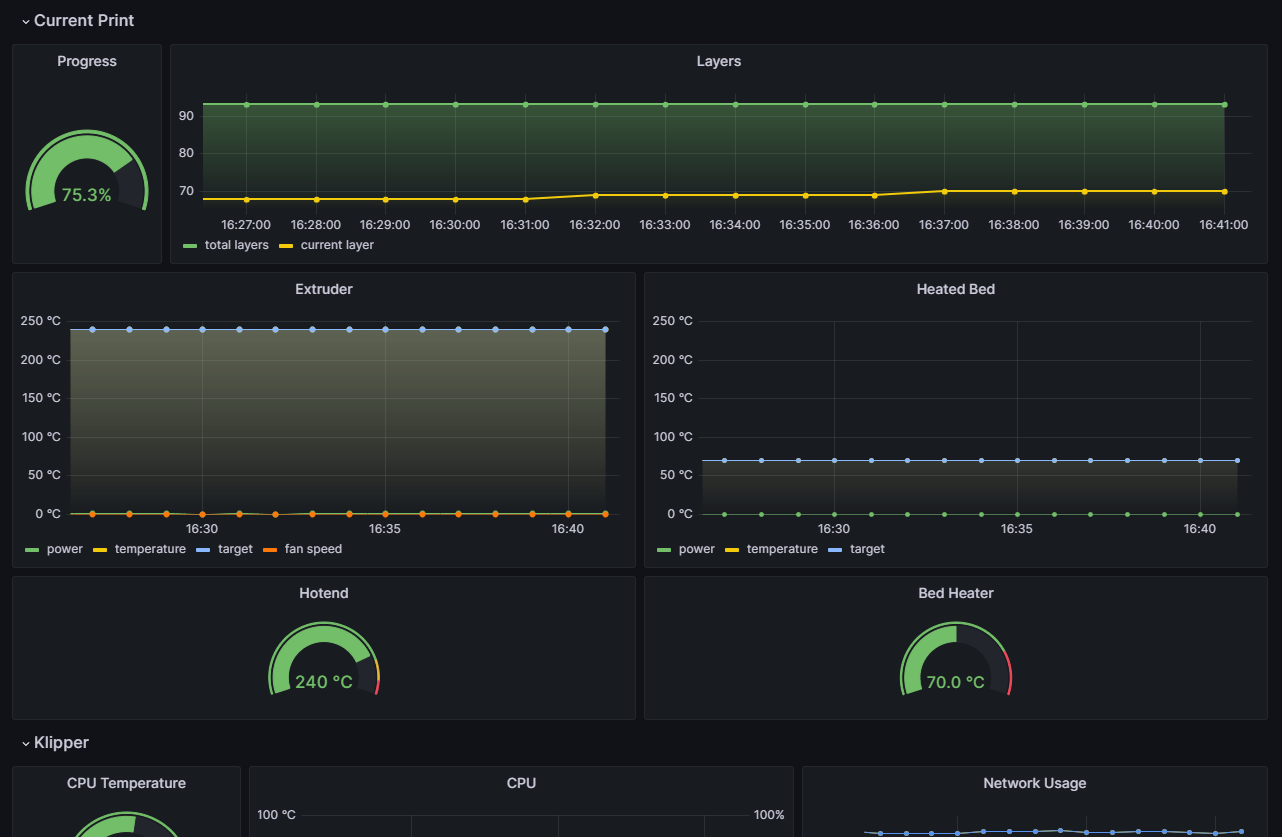Open the Network Usage panel title
Viewport: 1282px width, 837px height.
[x=1035, y=783]
